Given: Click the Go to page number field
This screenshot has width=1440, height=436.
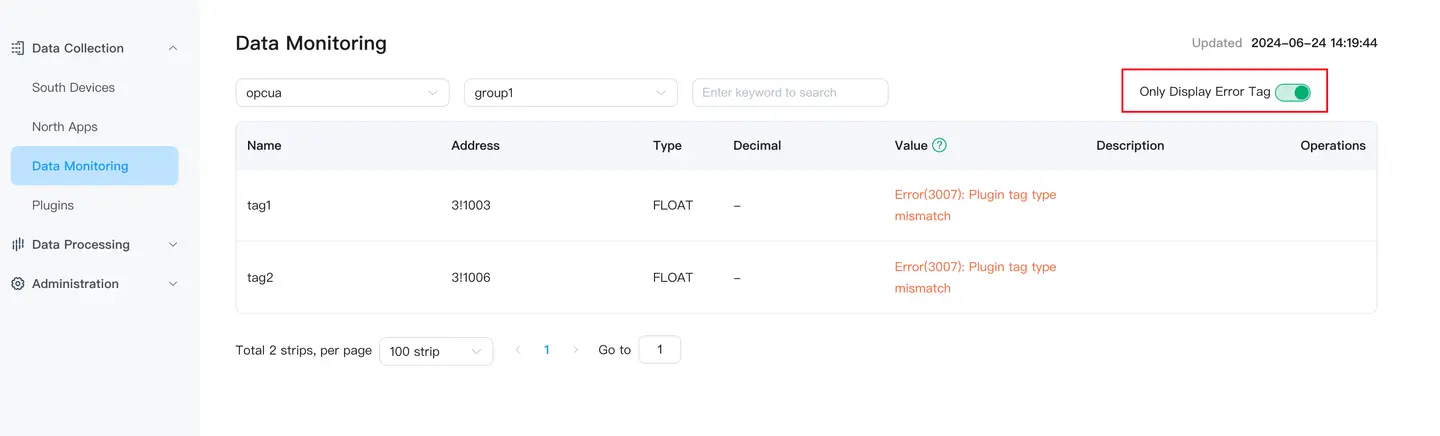Looking at the screenshot, I should coord(659,350).
